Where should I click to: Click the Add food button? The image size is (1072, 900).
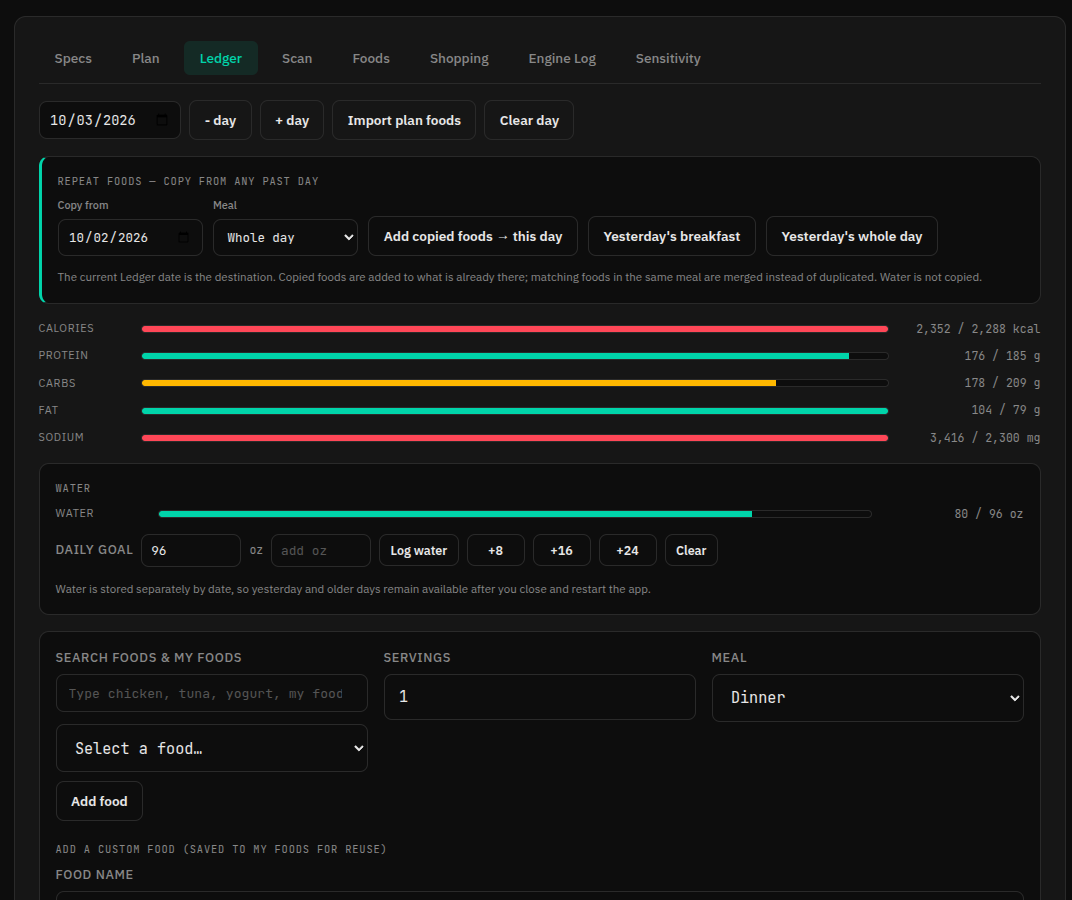(x=99, y=801)
